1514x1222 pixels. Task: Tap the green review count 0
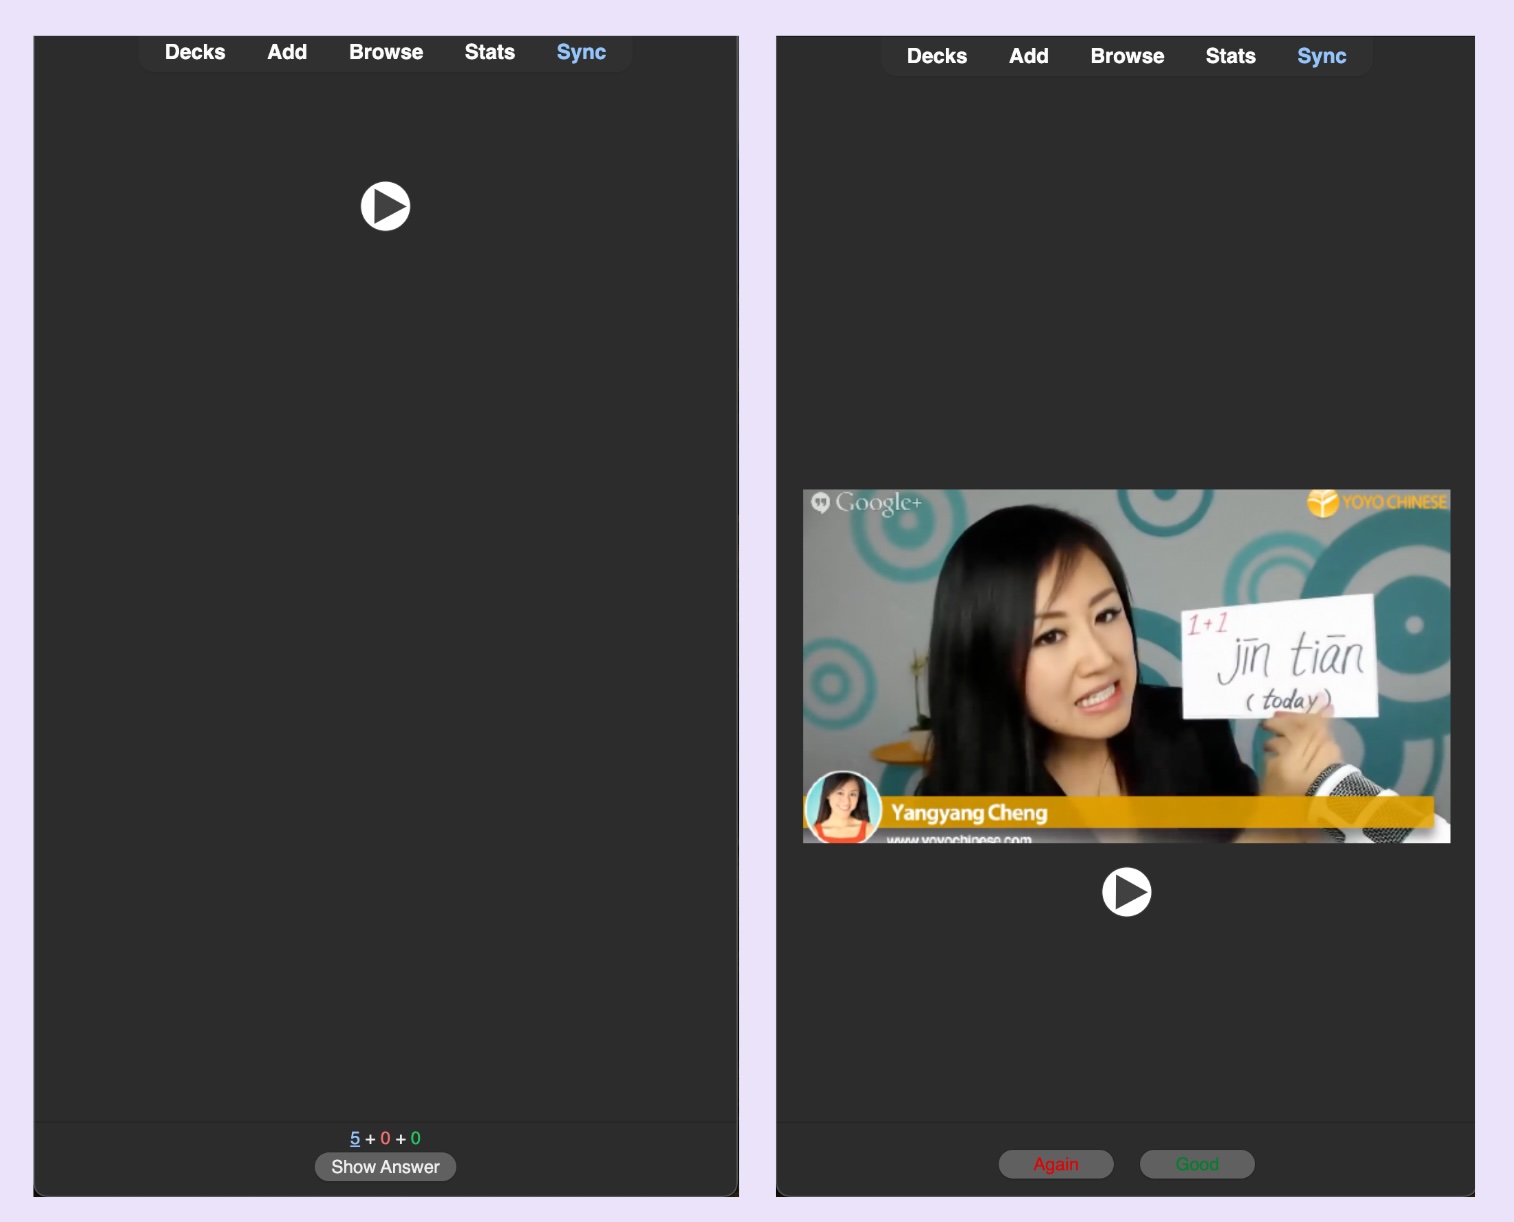tap(416, 1138)
